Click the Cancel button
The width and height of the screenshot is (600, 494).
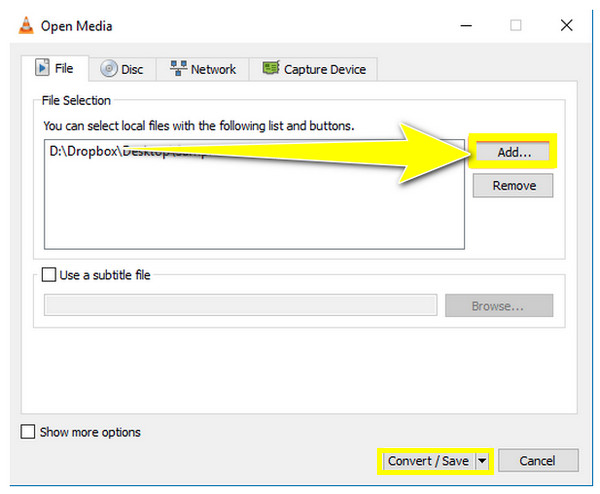click(538, 461)
